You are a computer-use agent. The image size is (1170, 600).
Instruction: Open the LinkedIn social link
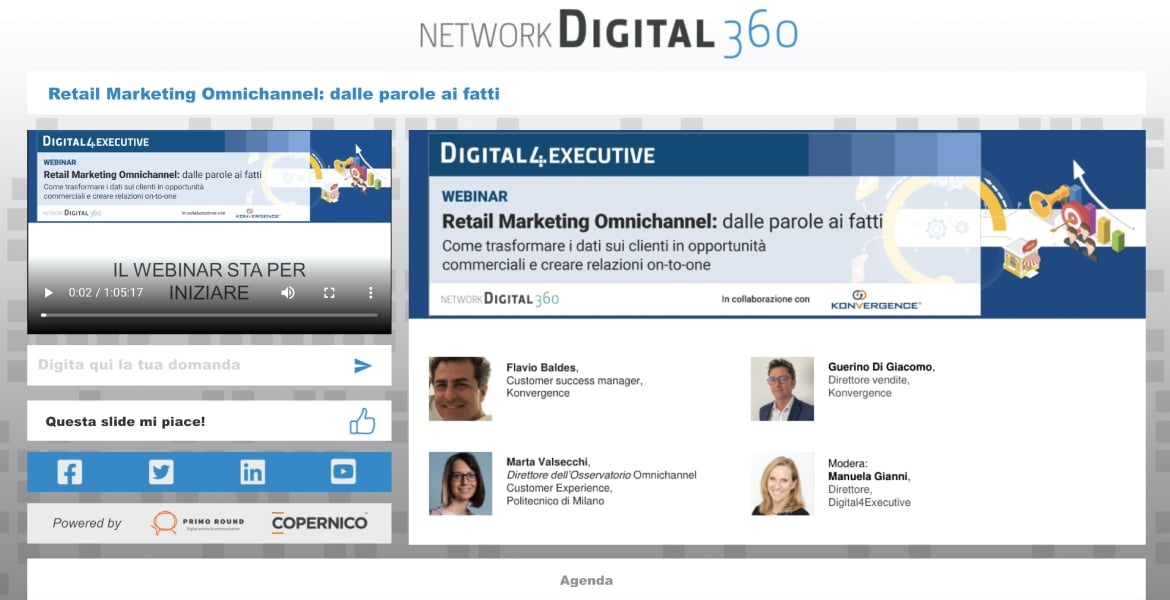(x=252, y=472)
